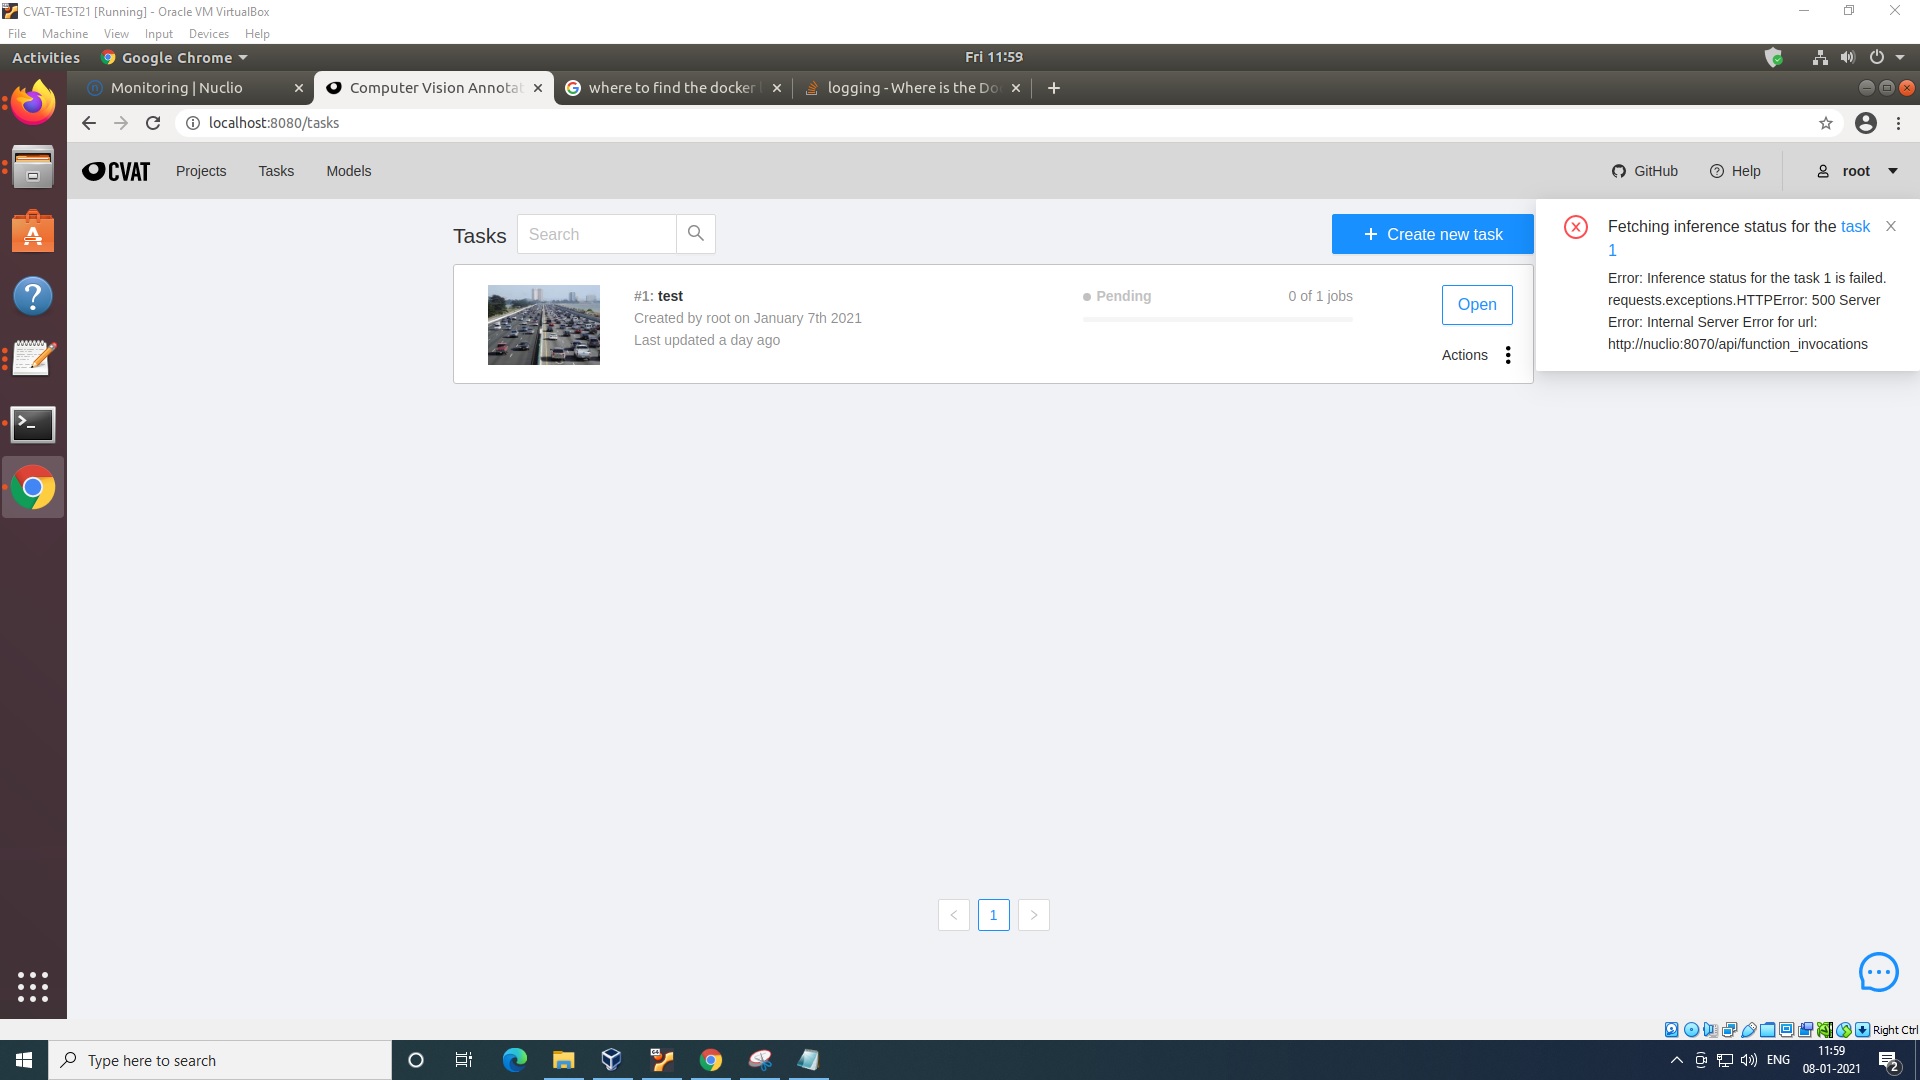Image resolution: width=1920 pixels, height=1080 pixels.
Task: Open Terminal from Ubuntu dock
Action: point(33,424)
